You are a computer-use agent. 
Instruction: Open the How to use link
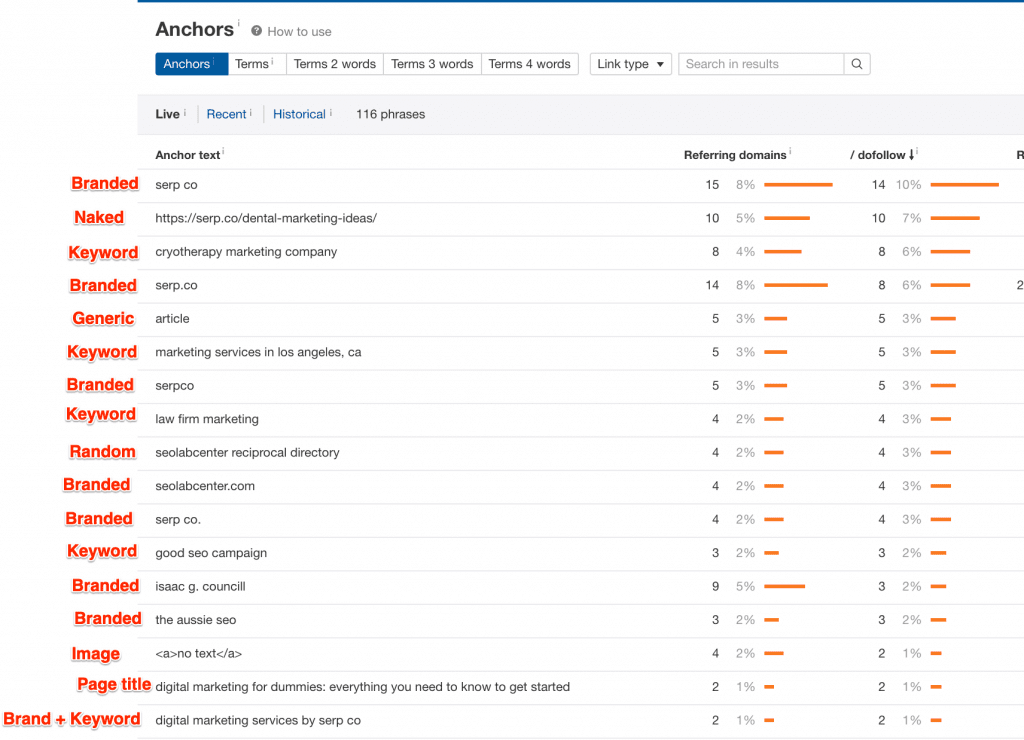(x=299, y=31)
